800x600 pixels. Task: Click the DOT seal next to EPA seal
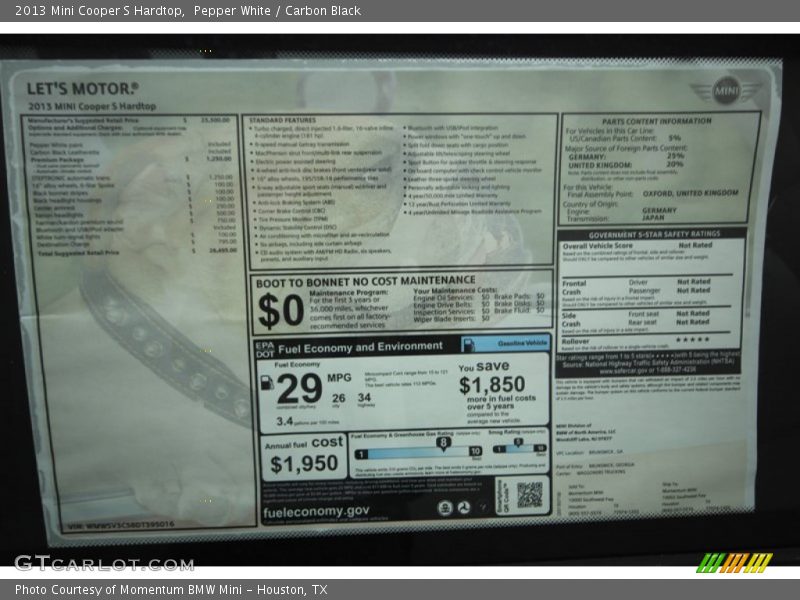tap(464, 508)
